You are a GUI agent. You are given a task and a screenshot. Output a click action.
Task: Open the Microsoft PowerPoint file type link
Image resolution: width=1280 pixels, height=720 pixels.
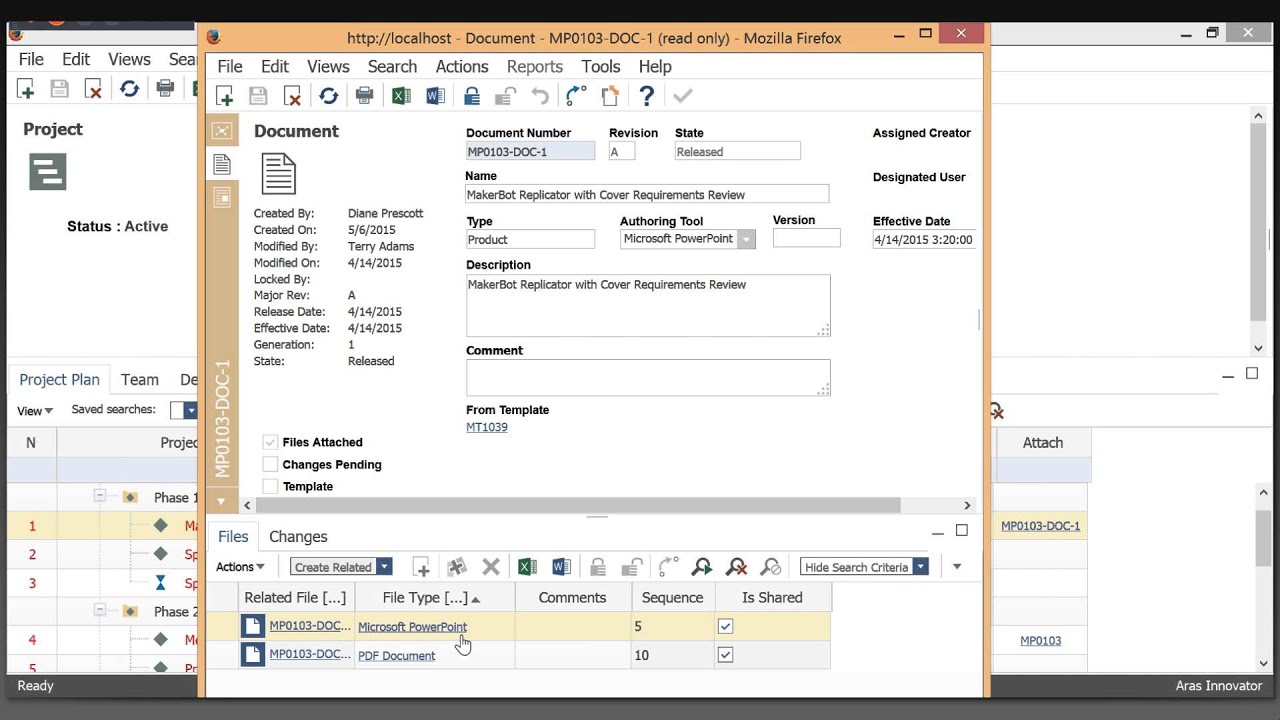[412, 627]
